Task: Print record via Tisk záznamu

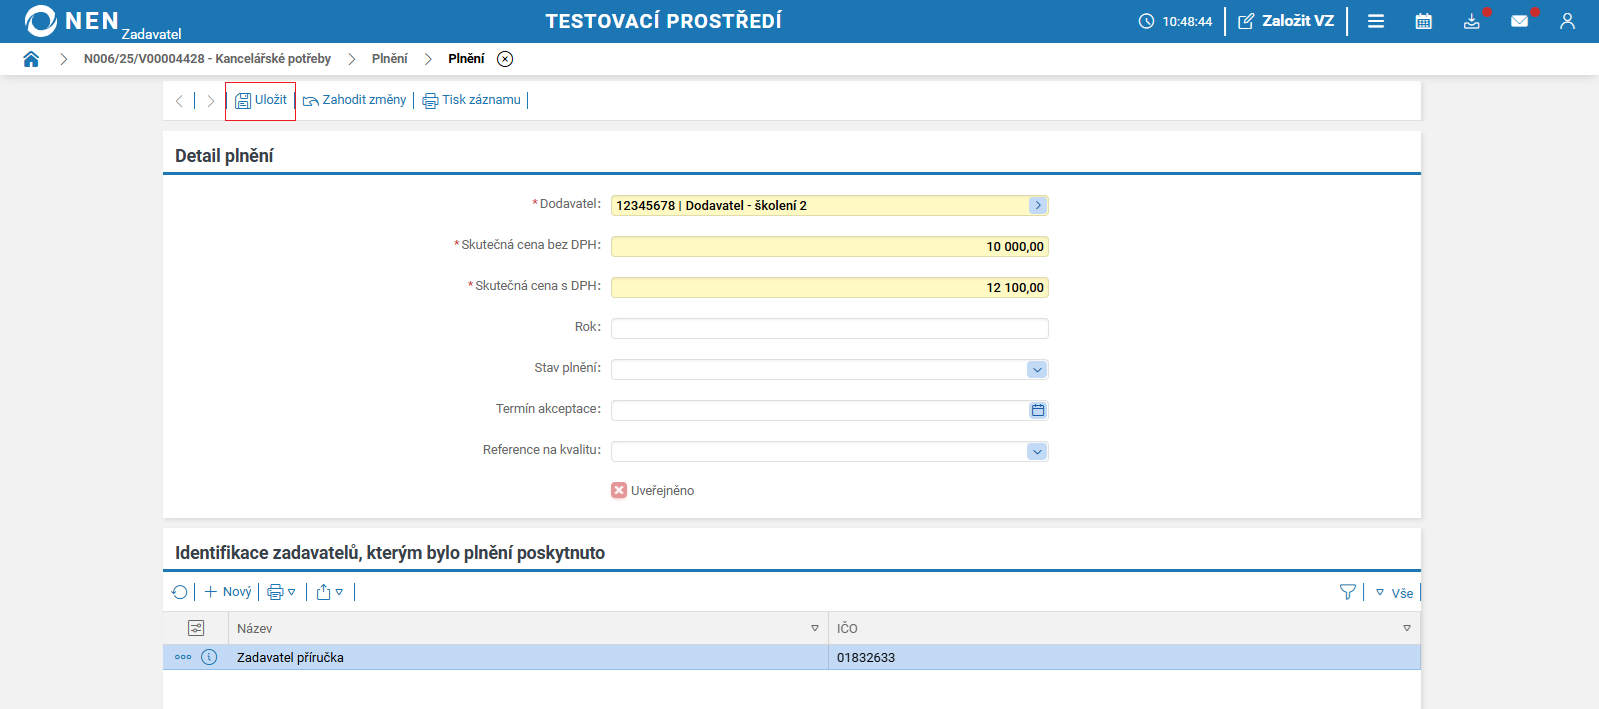Action: pyautogui.click(x=472, y=100)
